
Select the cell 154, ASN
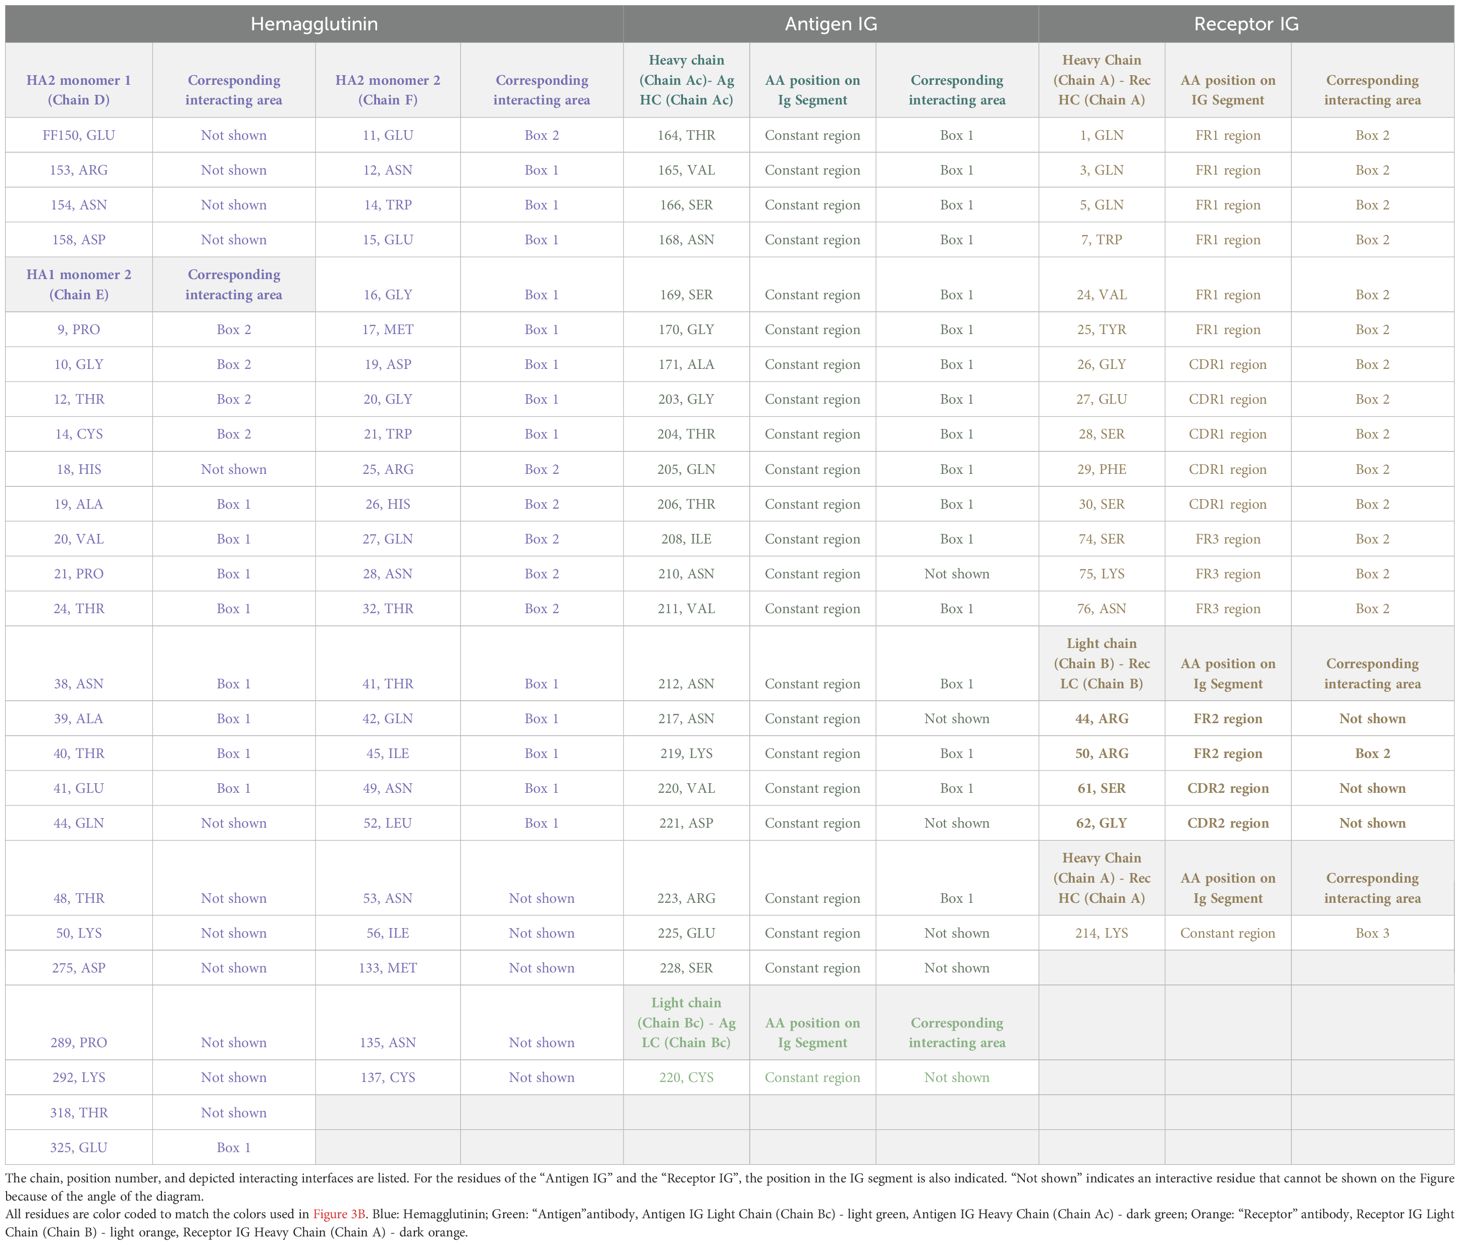[79, 205]
